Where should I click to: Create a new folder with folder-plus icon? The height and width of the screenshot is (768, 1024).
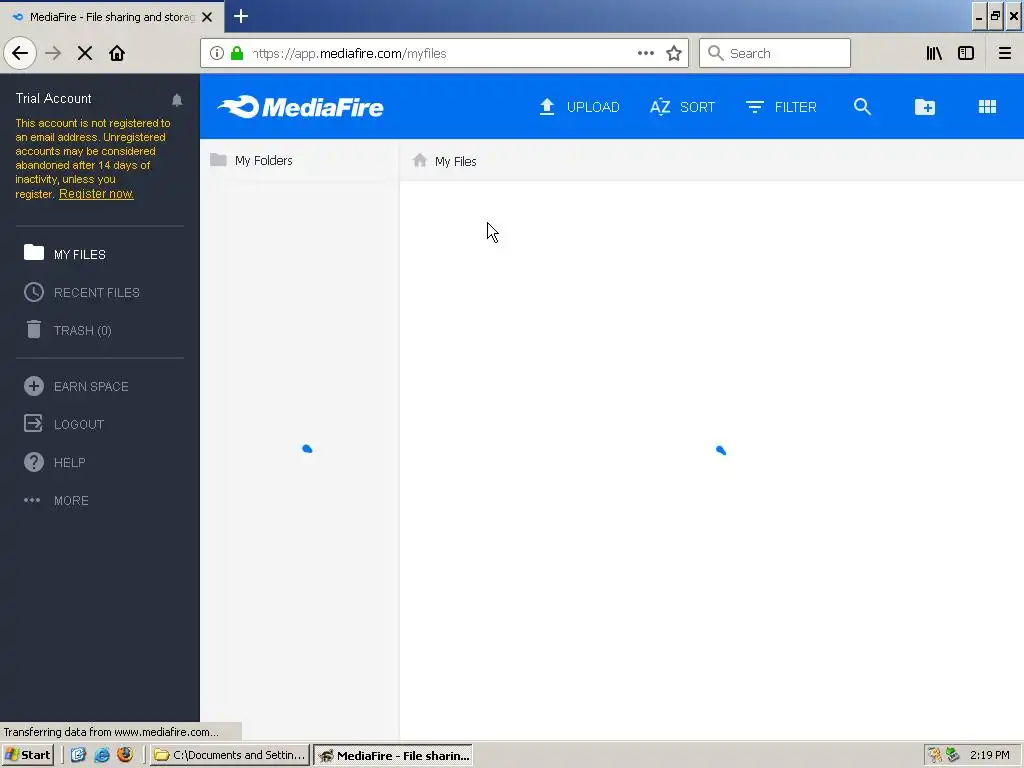pyautogui.click(x=925, y=107)
